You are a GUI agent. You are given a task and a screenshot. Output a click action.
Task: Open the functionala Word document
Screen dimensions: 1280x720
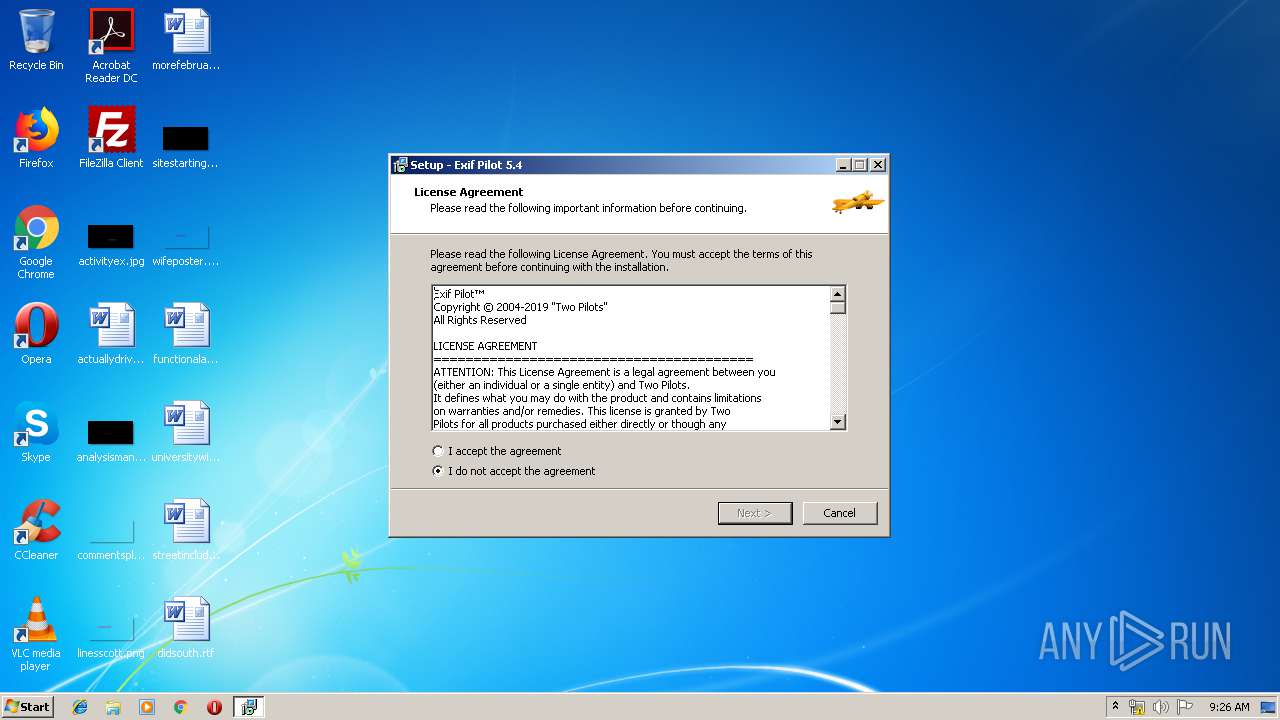pos(186,335)
